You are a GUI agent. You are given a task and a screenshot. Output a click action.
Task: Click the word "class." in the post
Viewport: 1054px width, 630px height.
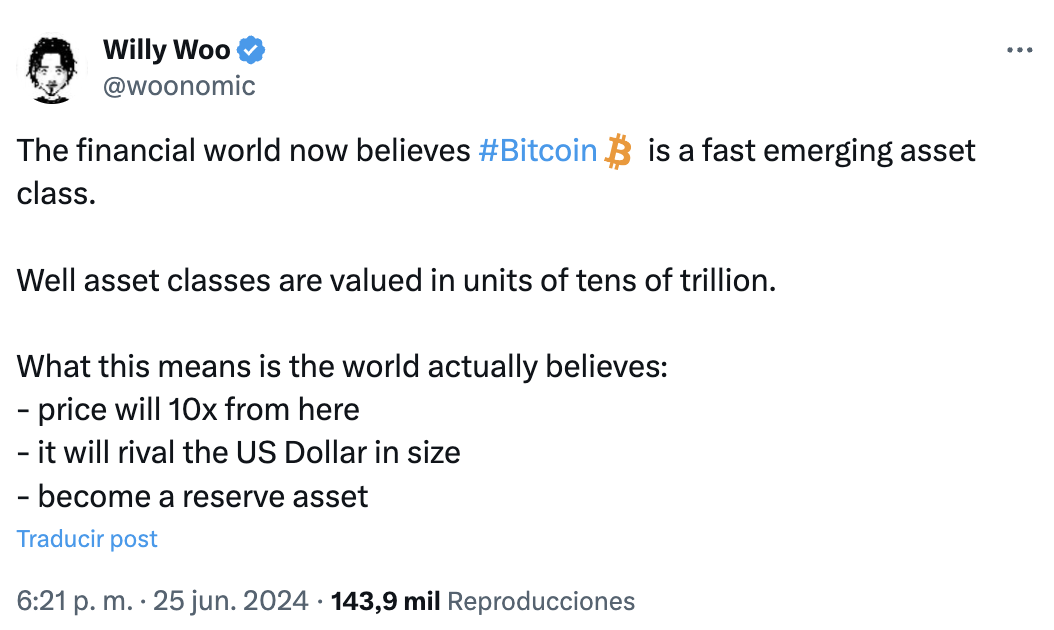point(56,193)
